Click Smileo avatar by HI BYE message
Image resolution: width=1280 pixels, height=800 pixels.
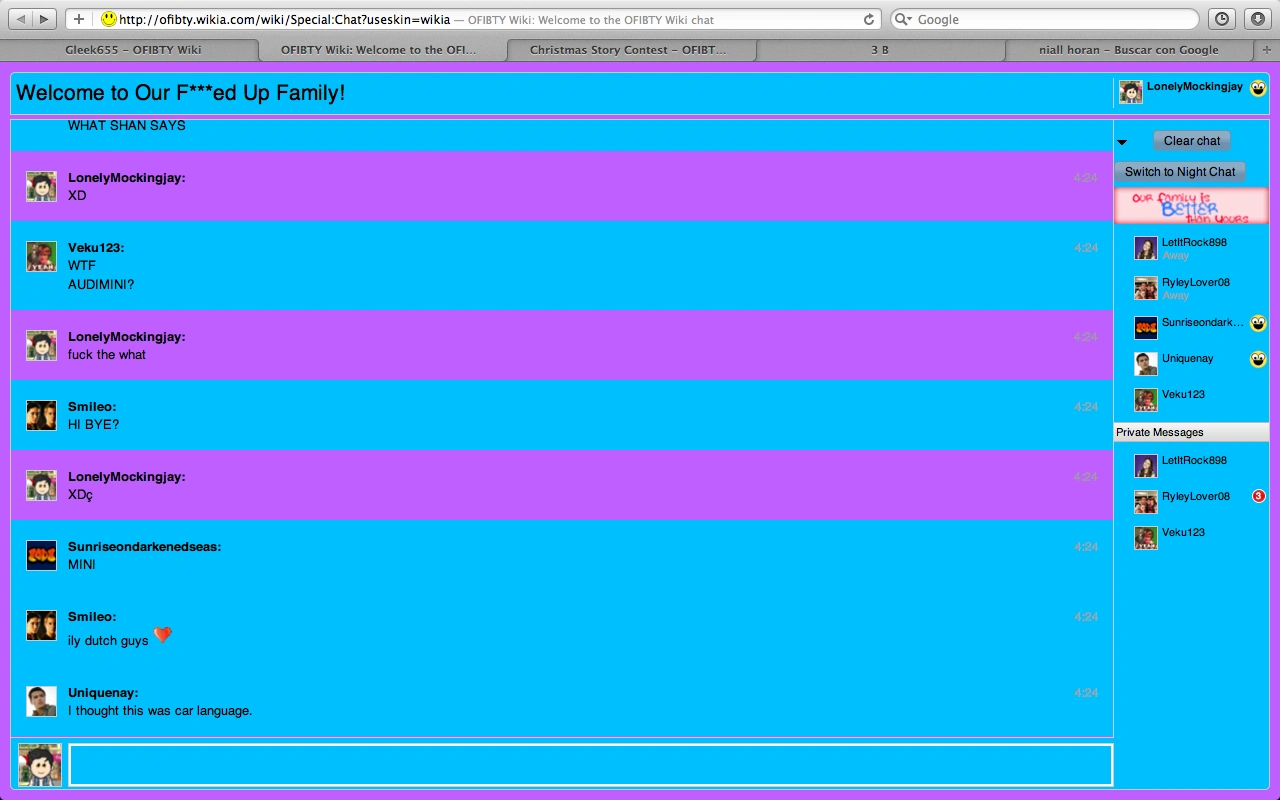pos(41,415)
